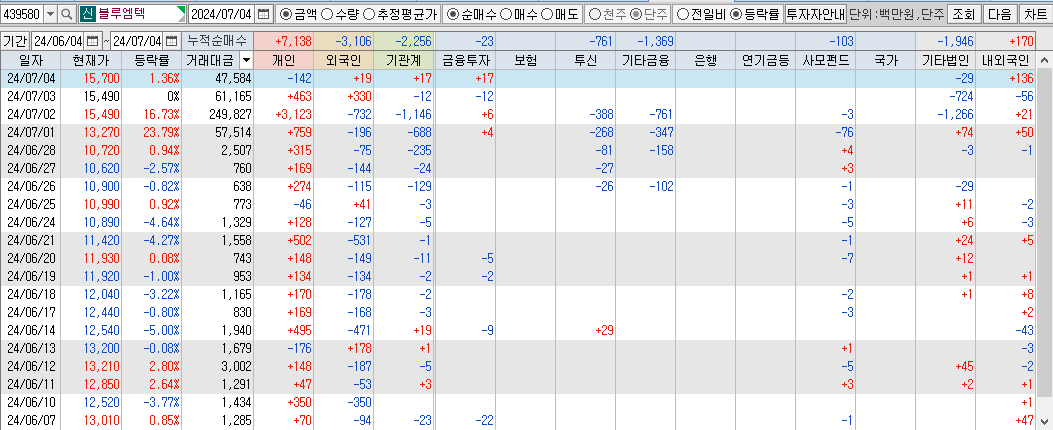Image resolution: width=1053 pixels, height=430 pixels.
Task: Select the 수량 radio button
Action: tap(327, 13)
